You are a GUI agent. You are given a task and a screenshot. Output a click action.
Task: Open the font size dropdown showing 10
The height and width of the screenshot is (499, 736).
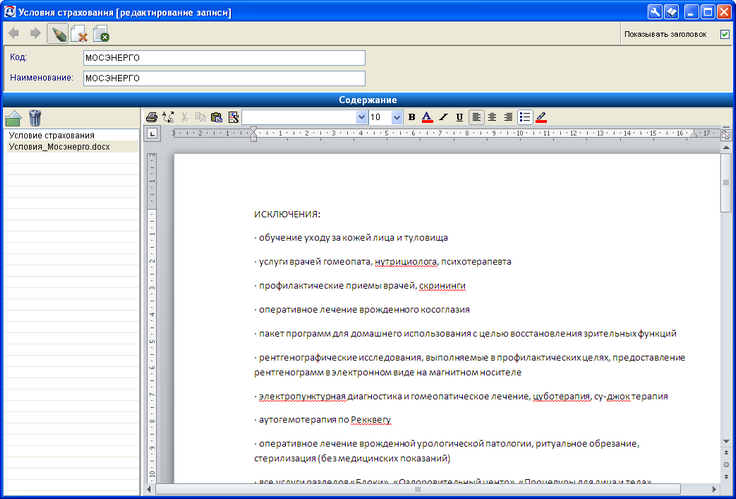pos(397,117)
